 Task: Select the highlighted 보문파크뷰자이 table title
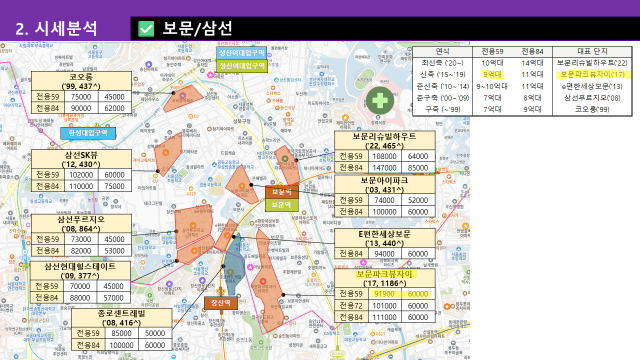(x=384, y=278)
